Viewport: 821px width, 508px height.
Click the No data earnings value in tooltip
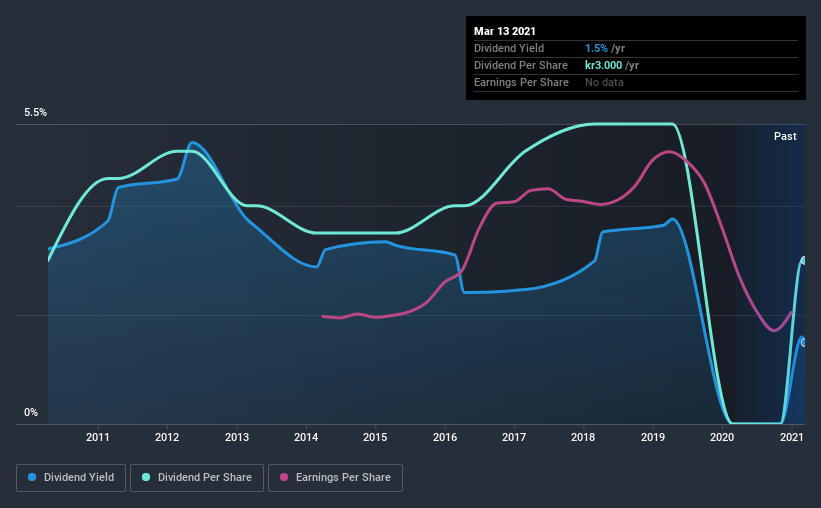(604, 82)
